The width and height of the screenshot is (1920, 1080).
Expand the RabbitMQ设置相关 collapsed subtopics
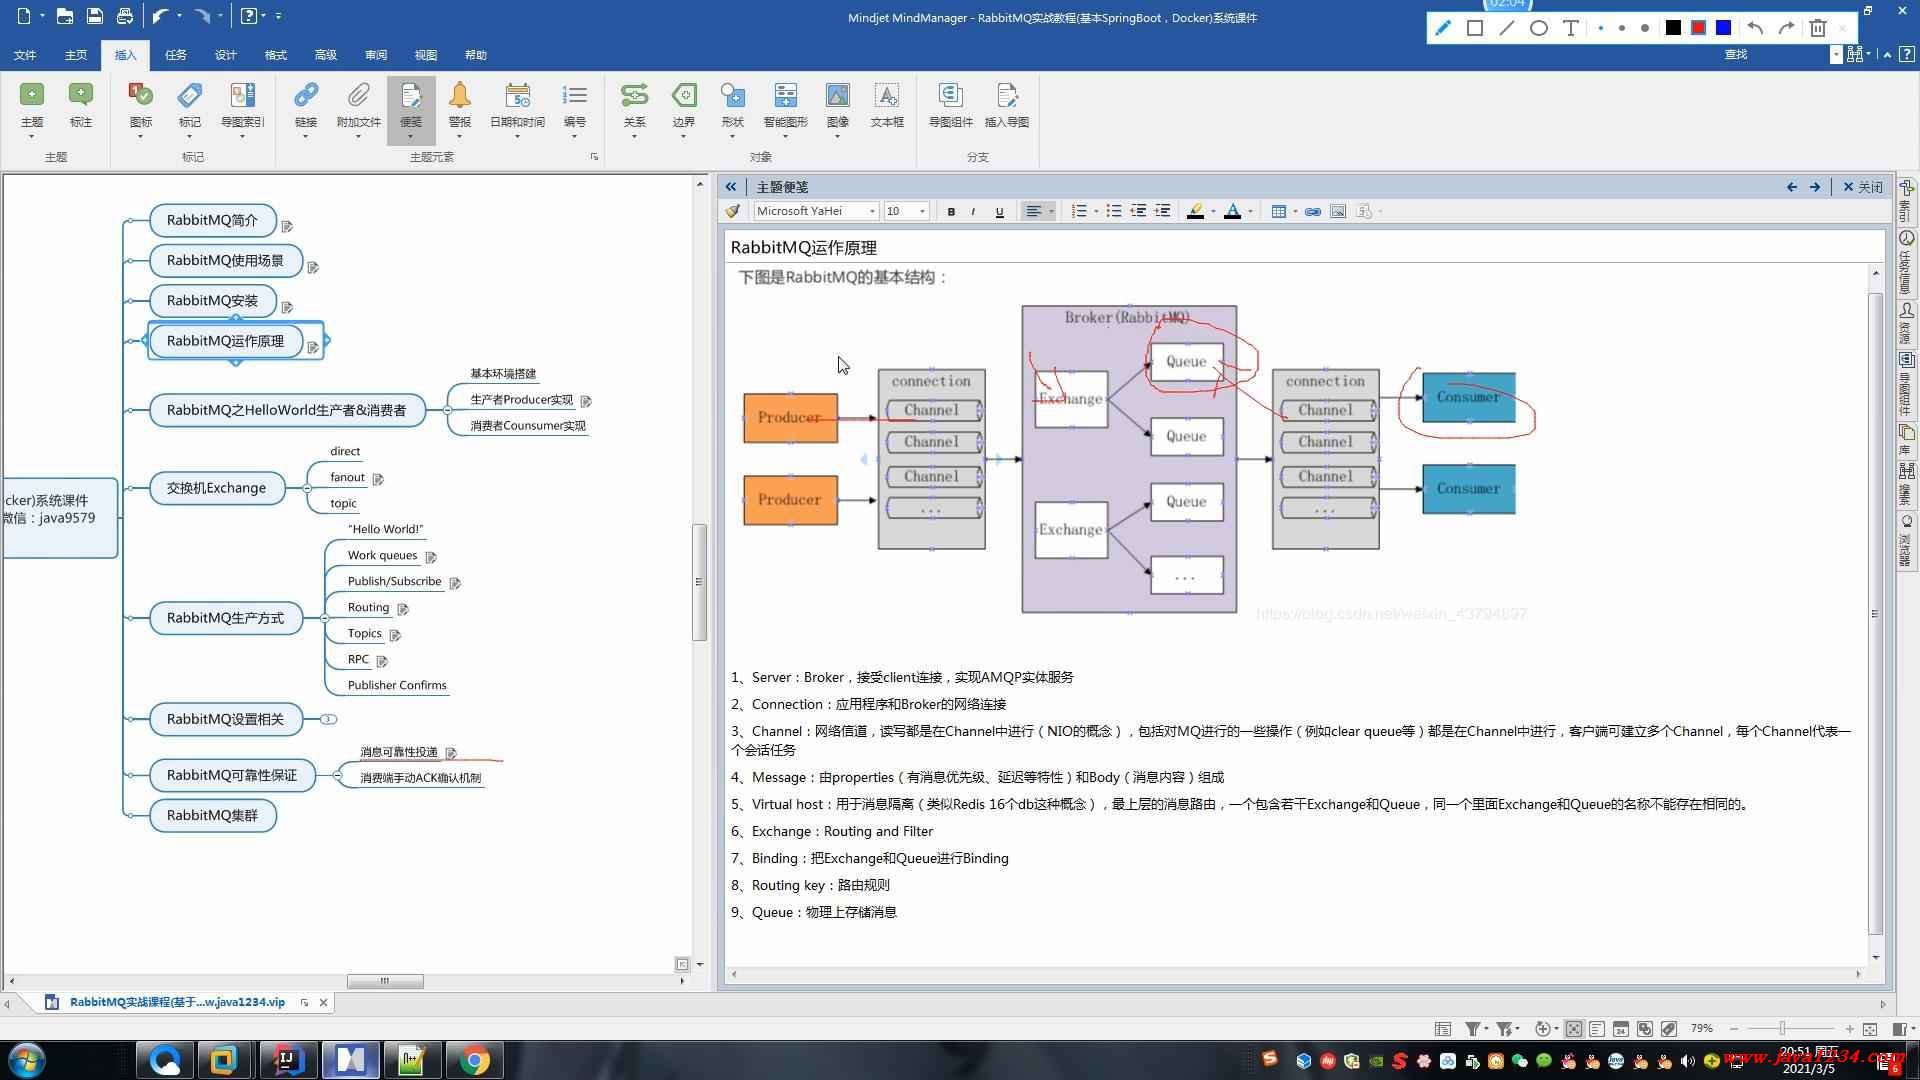tap(328, 719)
